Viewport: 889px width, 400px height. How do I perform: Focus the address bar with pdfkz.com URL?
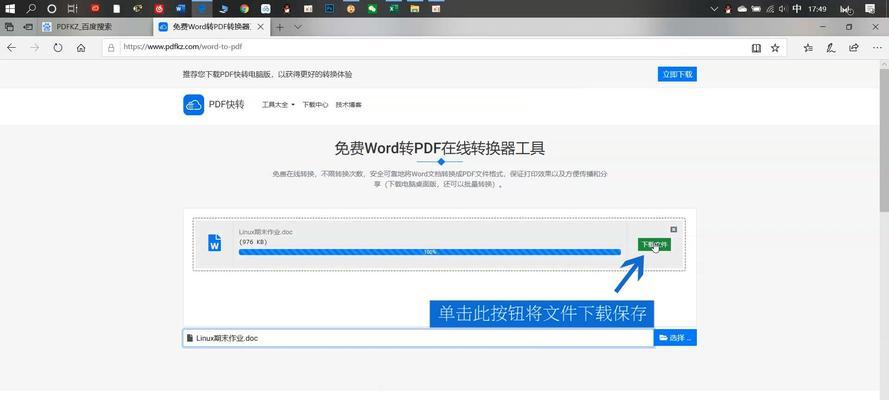[431, 48]
